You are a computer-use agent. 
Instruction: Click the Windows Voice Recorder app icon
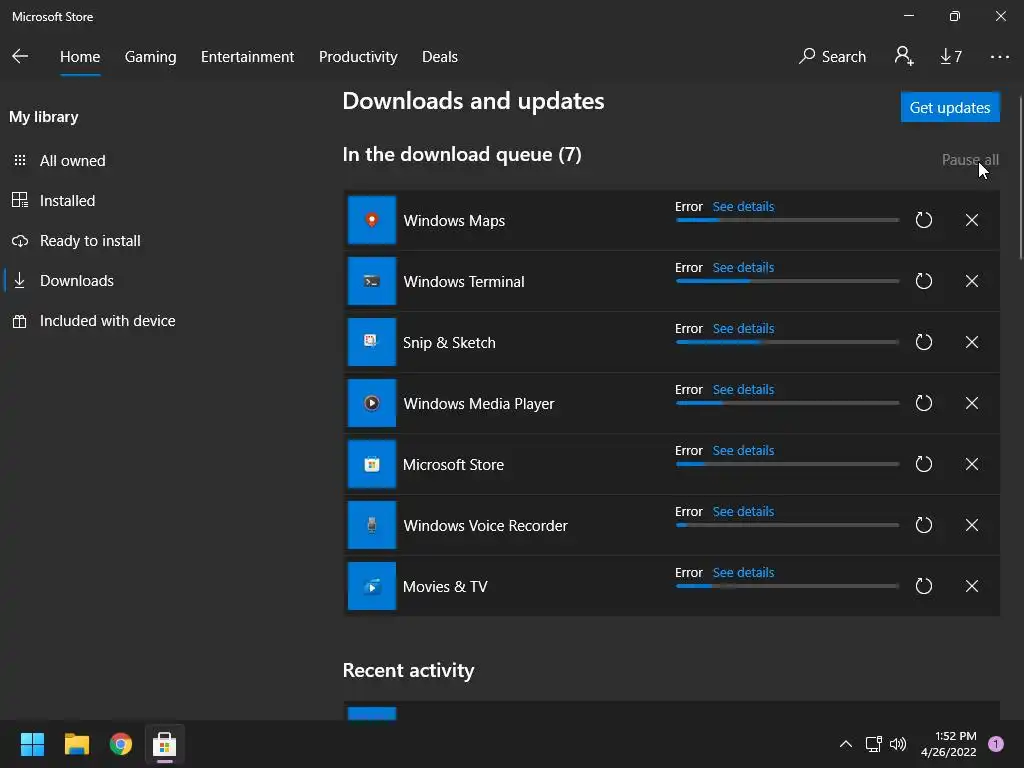click(x=372, y=525)
